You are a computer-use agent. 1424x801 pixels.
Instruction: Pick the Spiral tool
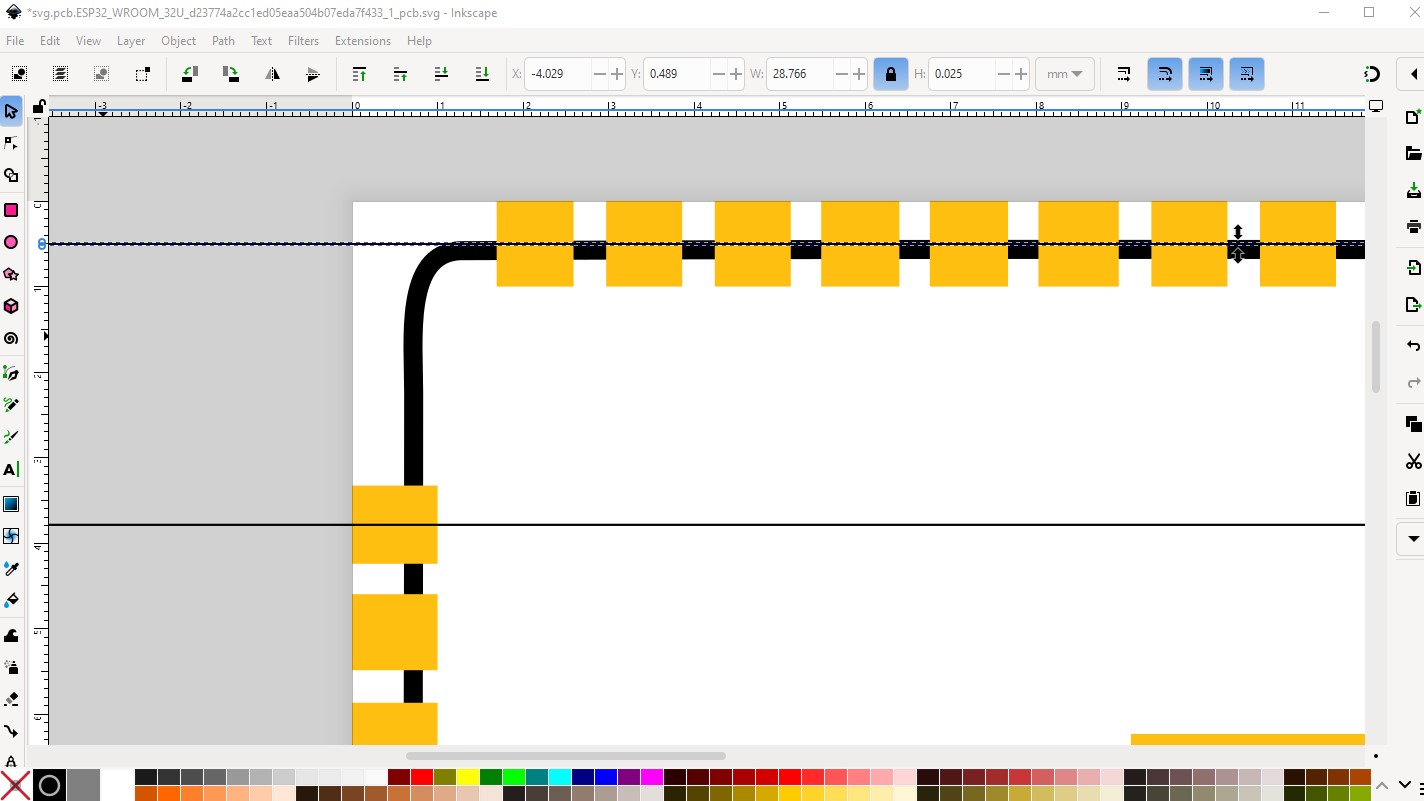tap(11, 338)
